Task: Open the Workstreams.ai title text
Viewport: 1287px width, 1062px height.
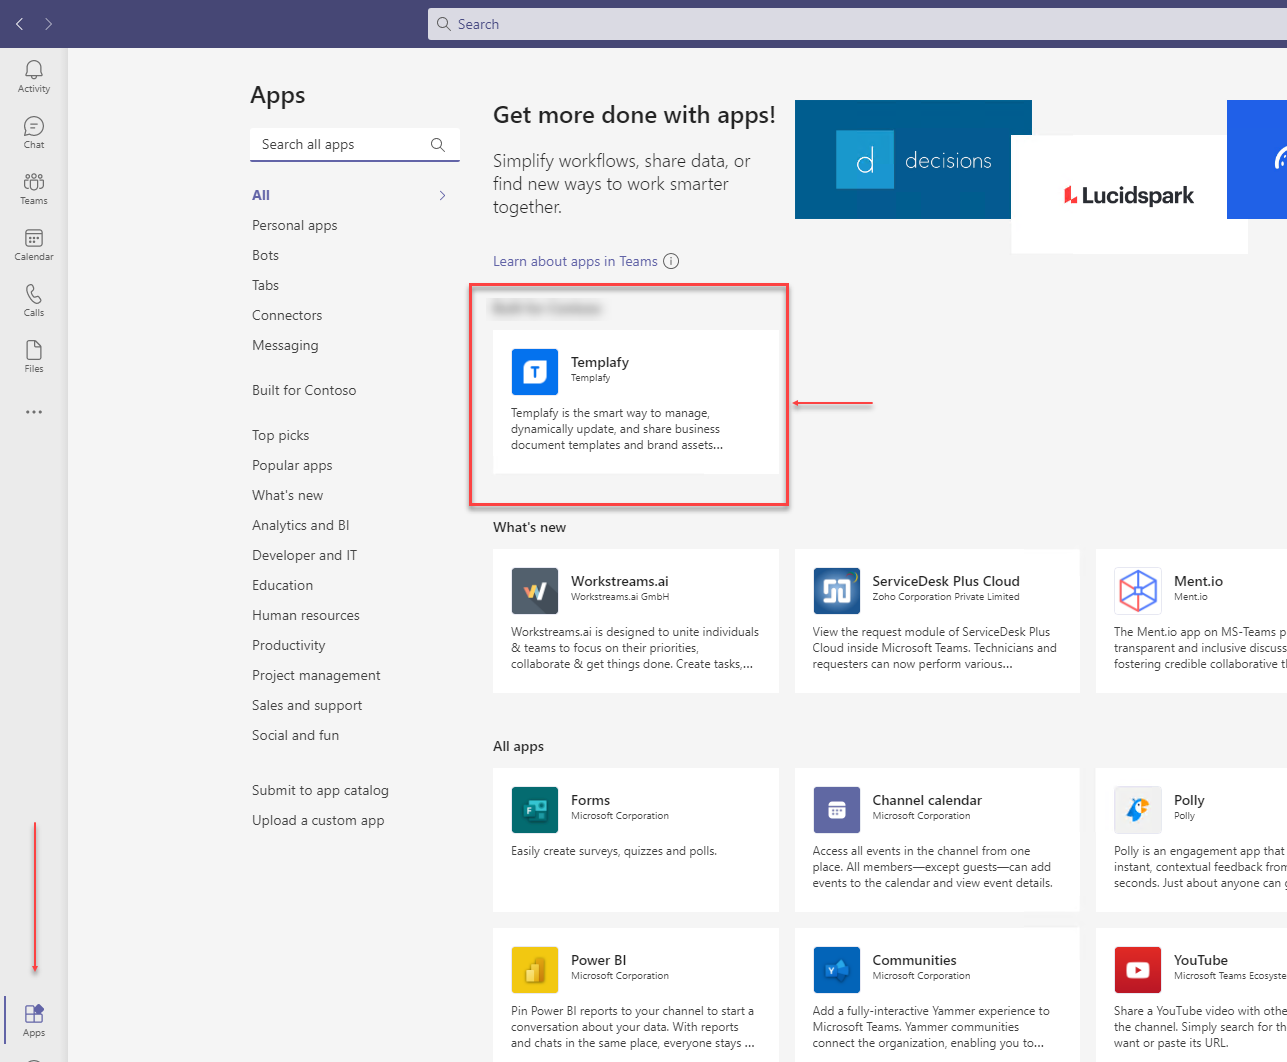Action: click(620, 581)
